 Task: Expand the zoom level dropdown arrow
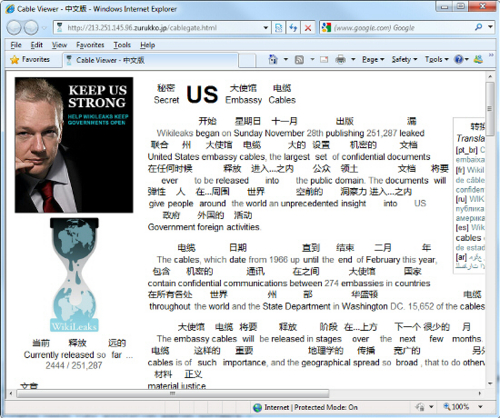click(x=480, y=407)
